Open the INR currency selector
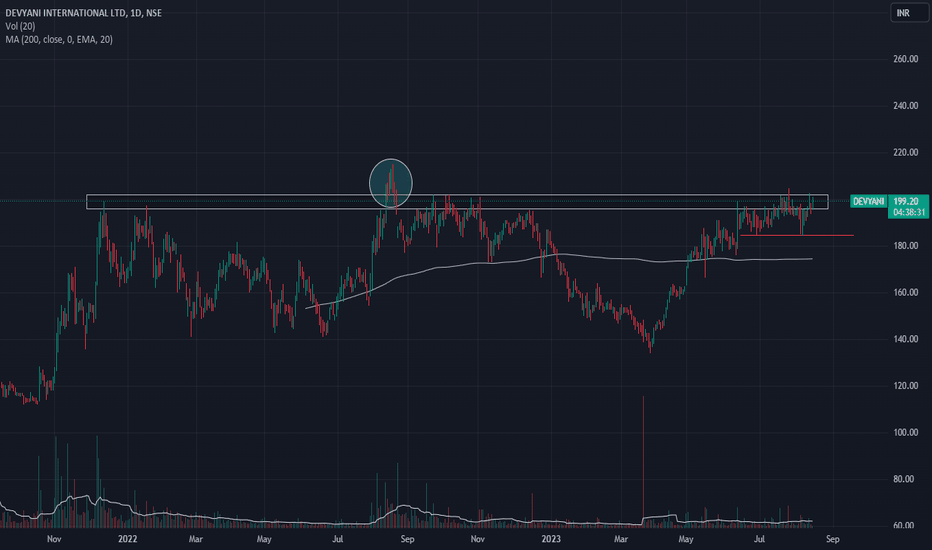This screenshot has width=932, height=550. pyautogui.click(x=909, y=12)
